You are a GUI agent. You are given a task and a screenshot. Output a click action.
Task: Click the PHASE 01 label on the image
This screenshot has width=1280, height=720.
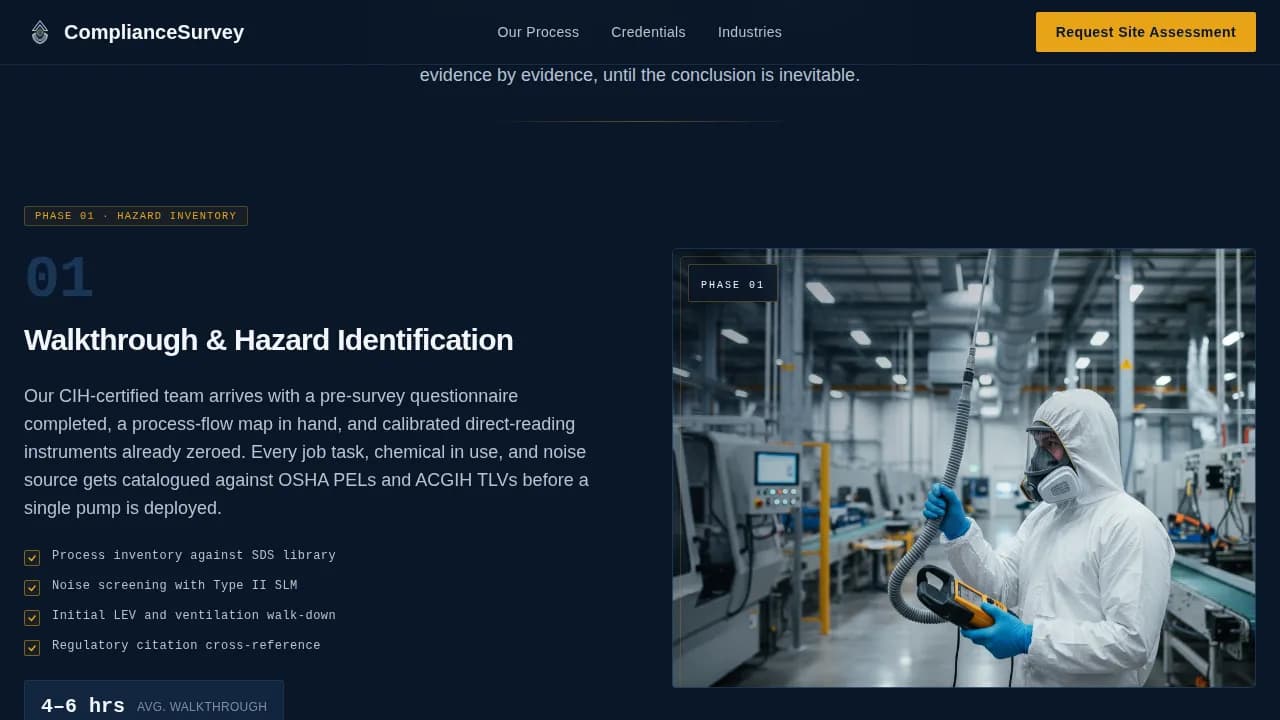pyautogui.click(x=732, y=284)
